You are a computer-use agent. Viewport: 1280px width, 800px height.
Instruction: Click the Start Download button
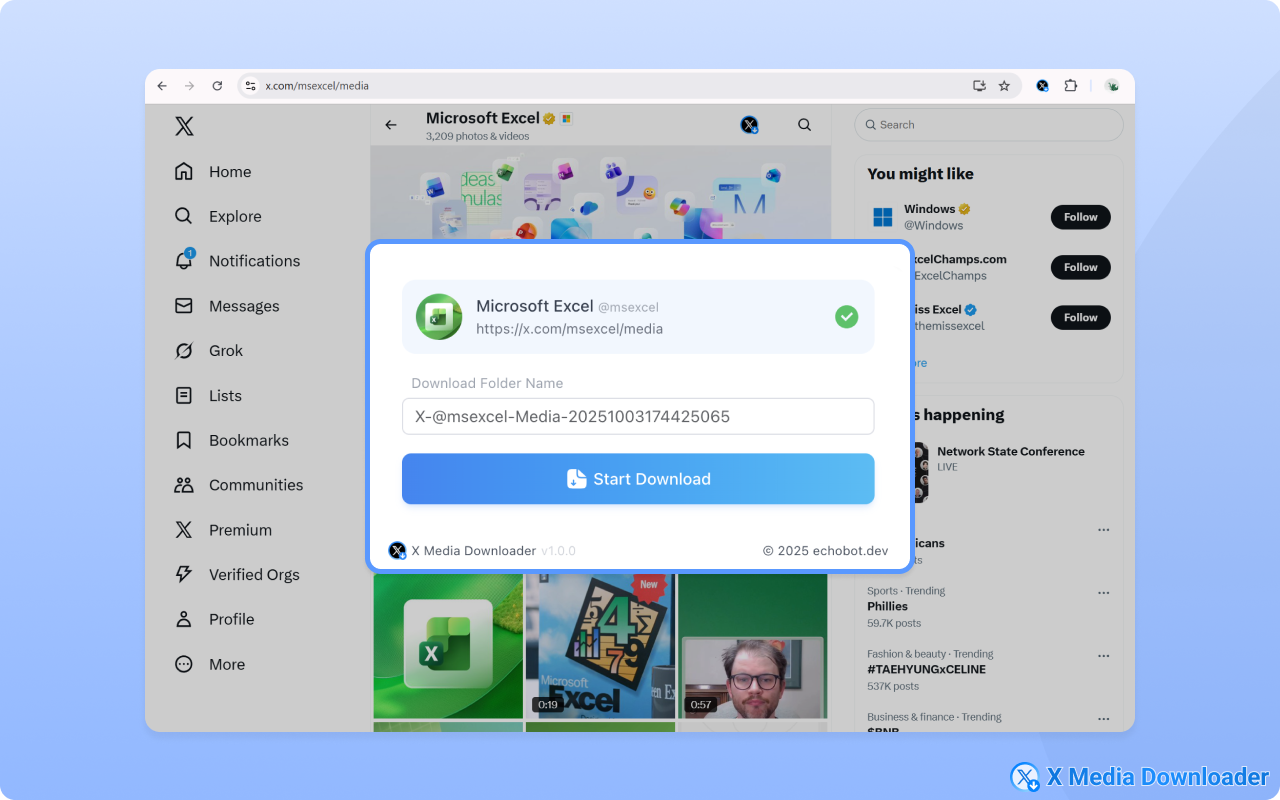(638, 479)
